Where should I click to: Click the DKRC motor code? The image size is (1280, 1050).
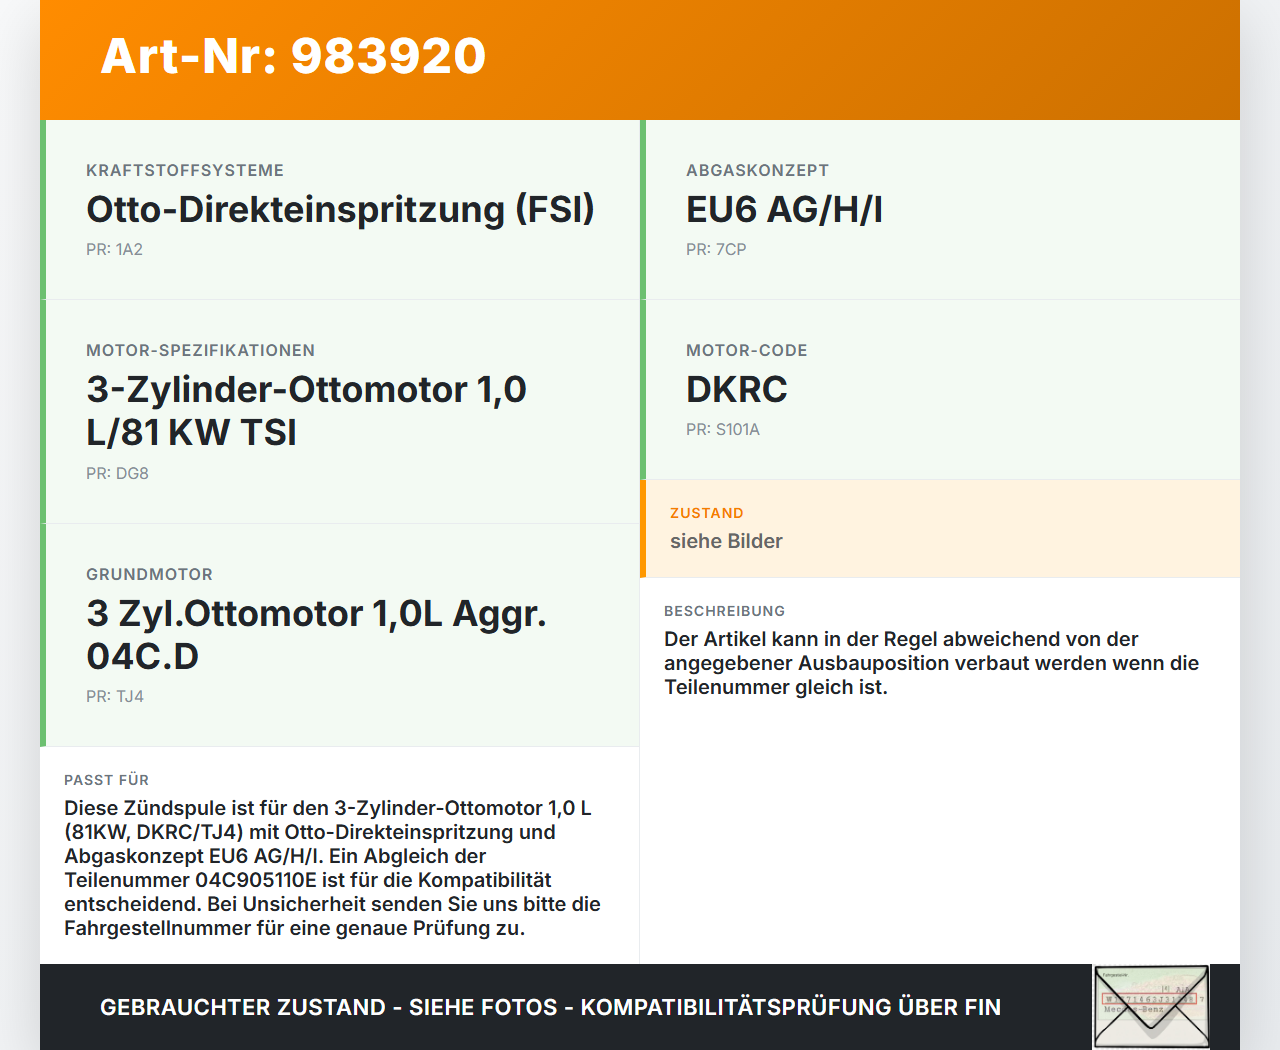click(x=736, y=389)
